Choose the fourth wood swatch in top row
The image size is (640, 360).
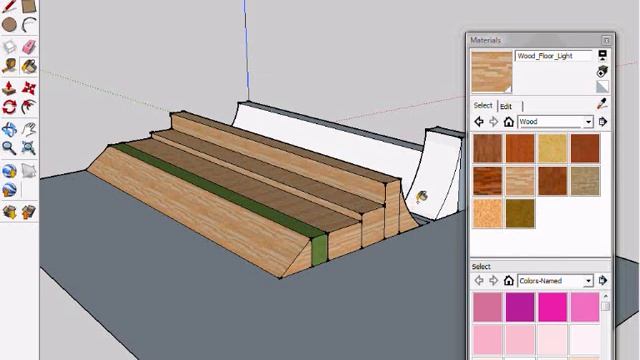pos(585,149)
